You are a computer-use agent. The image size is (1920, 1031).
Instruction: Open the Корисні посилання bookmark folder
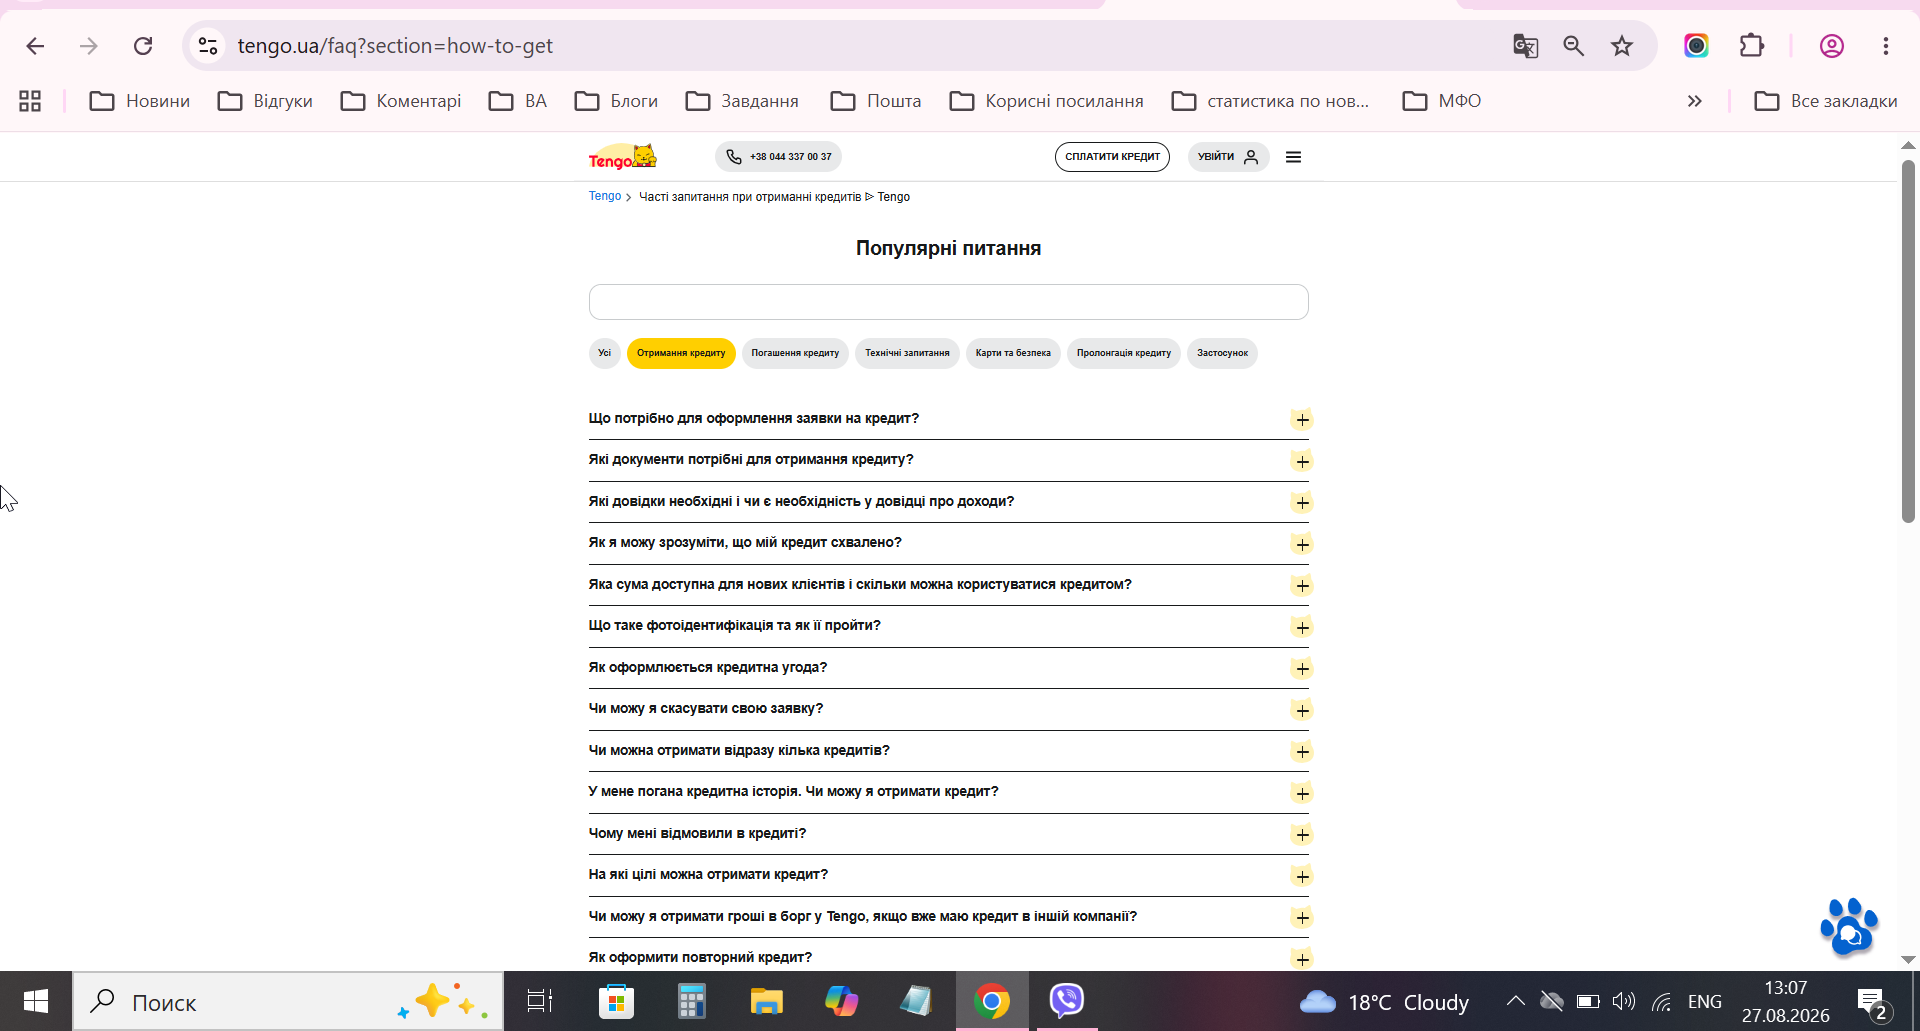(1046, 101)
